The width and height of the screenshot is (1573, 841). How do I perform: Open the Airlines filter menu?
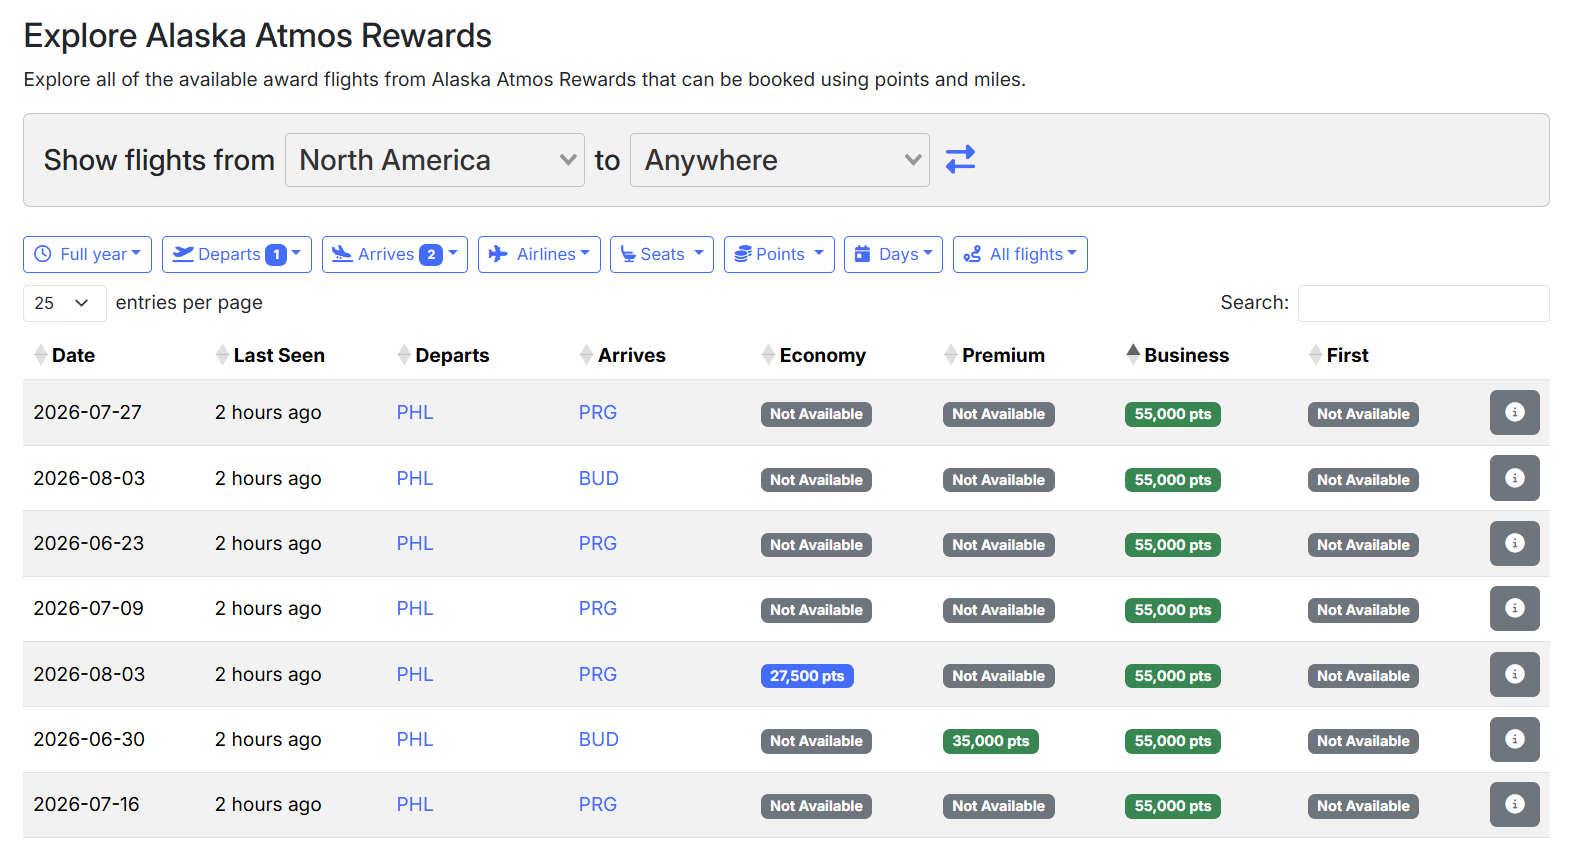pyautogui.click(x=539, y=254)
